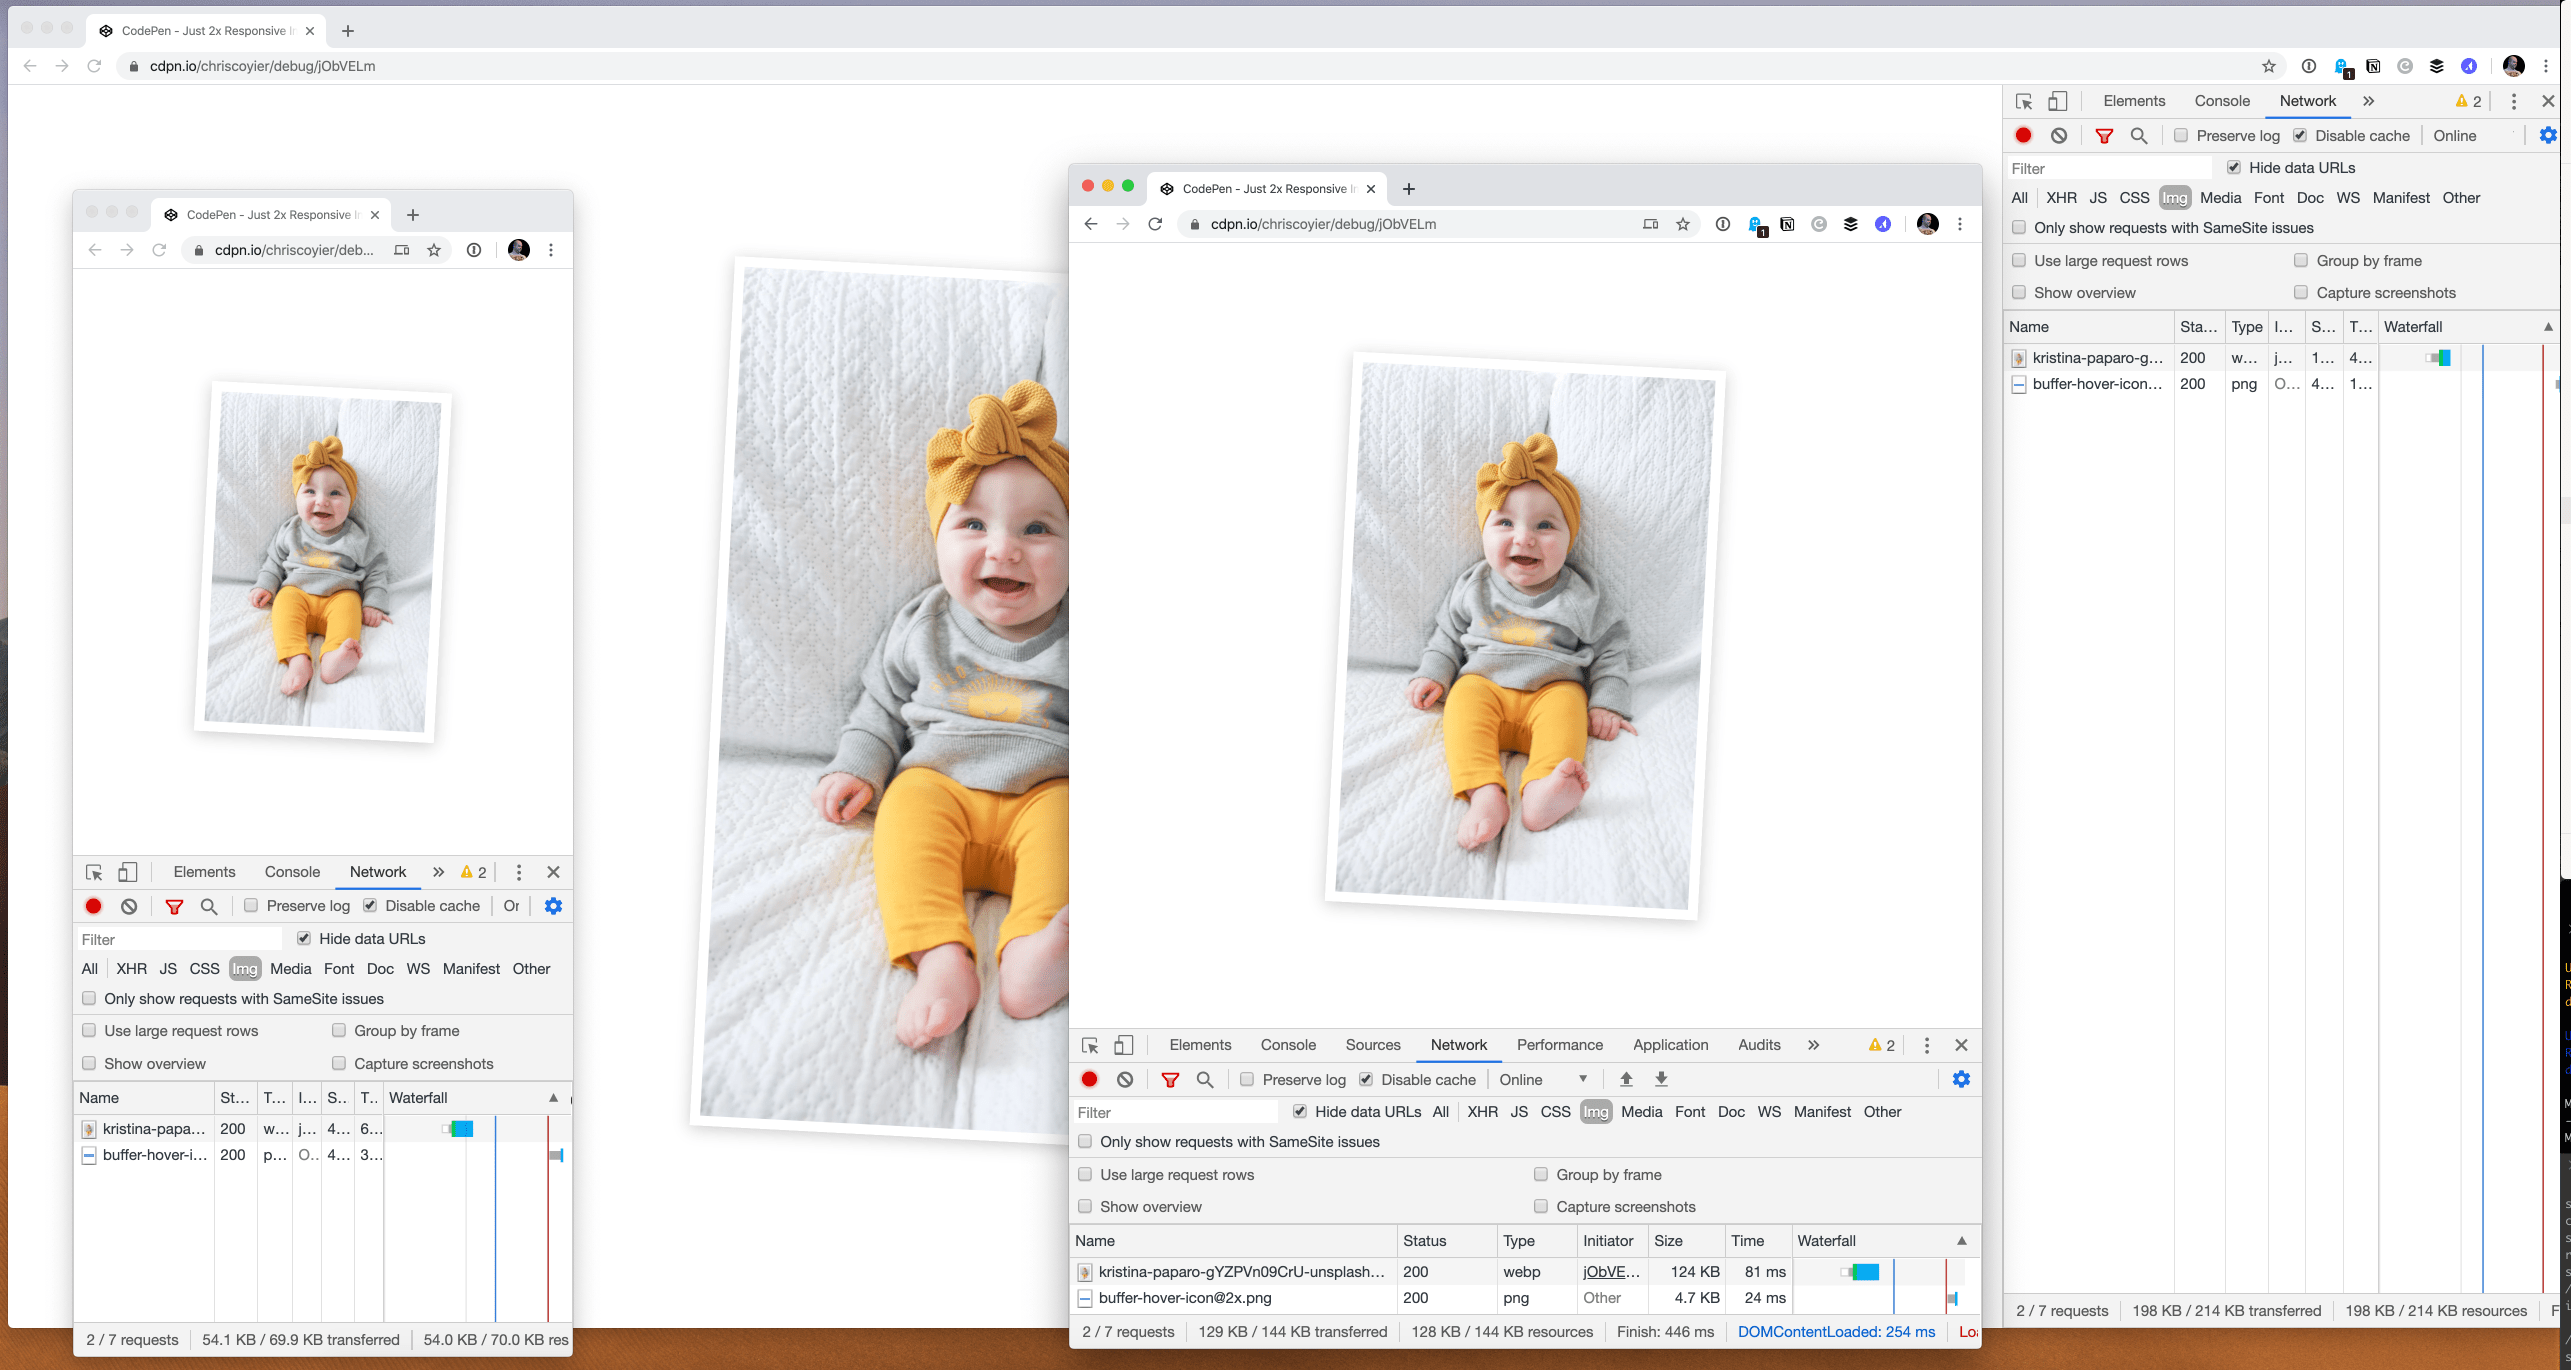Image resolution: width=2571 pixels, height=1370 pixels.
Task: Click the import HAR upload arrow icon
Action: coord(1626,1079)
